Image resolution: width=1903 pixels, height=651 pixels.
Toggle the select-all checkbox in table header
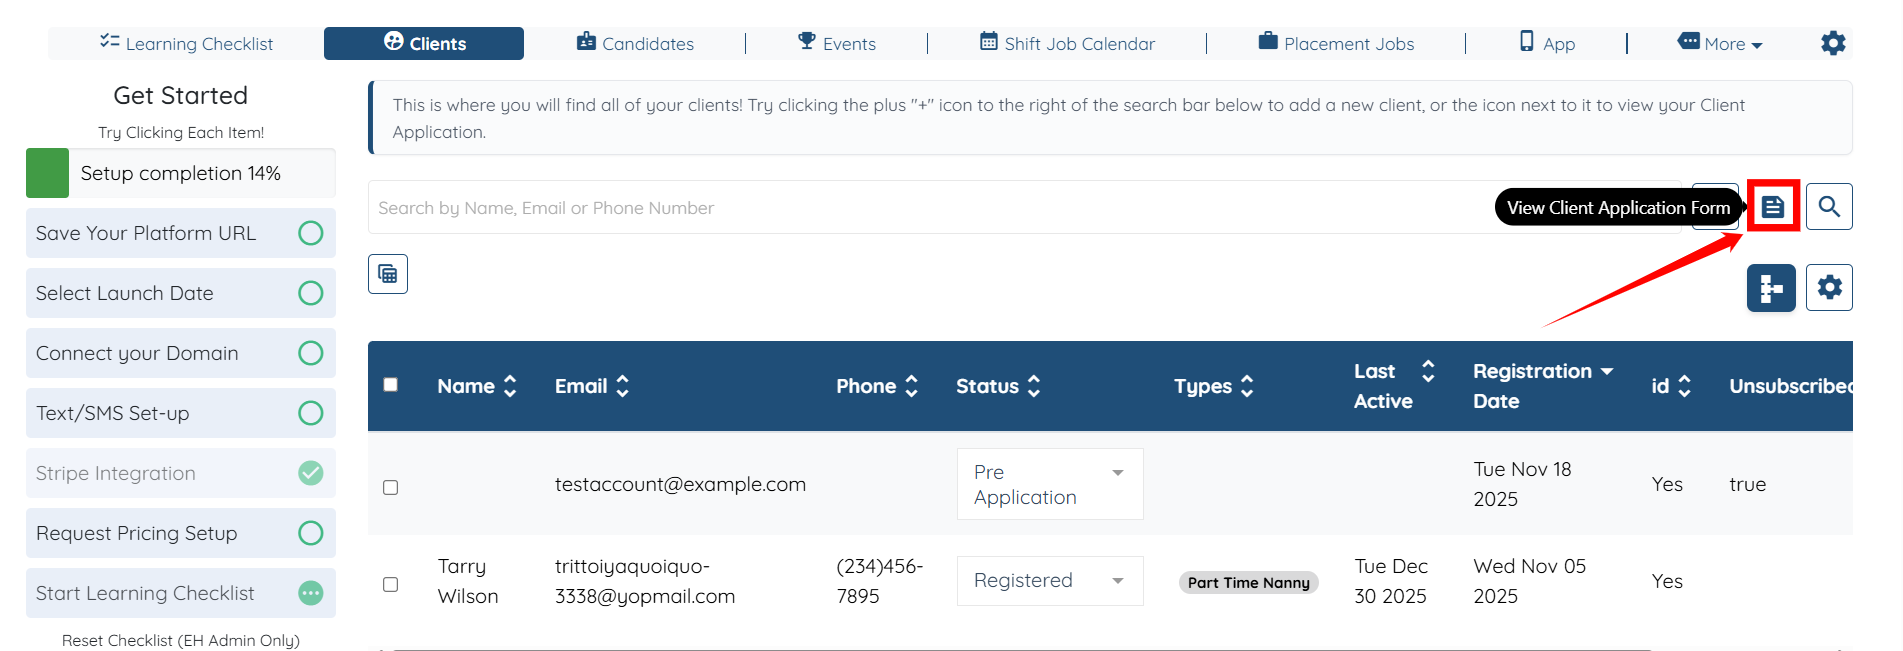pos(391,385)
